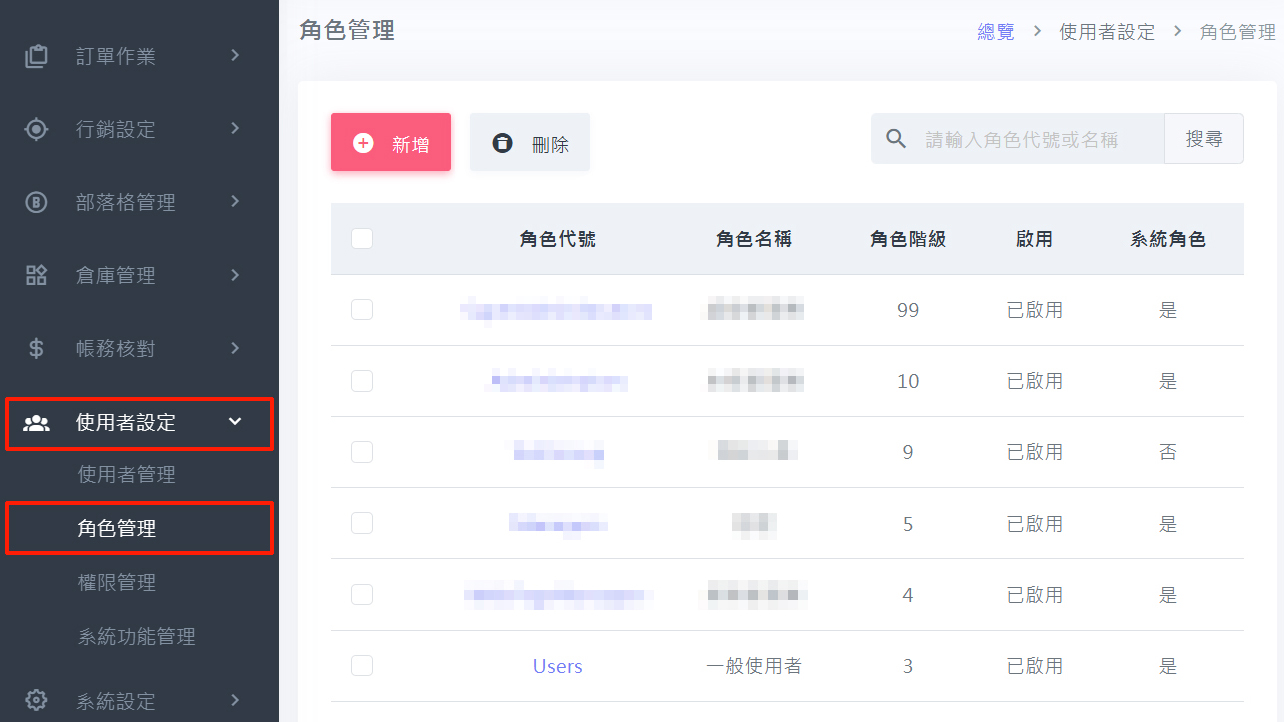Select the checkbox for level 99 role

[x=362, y=310]
